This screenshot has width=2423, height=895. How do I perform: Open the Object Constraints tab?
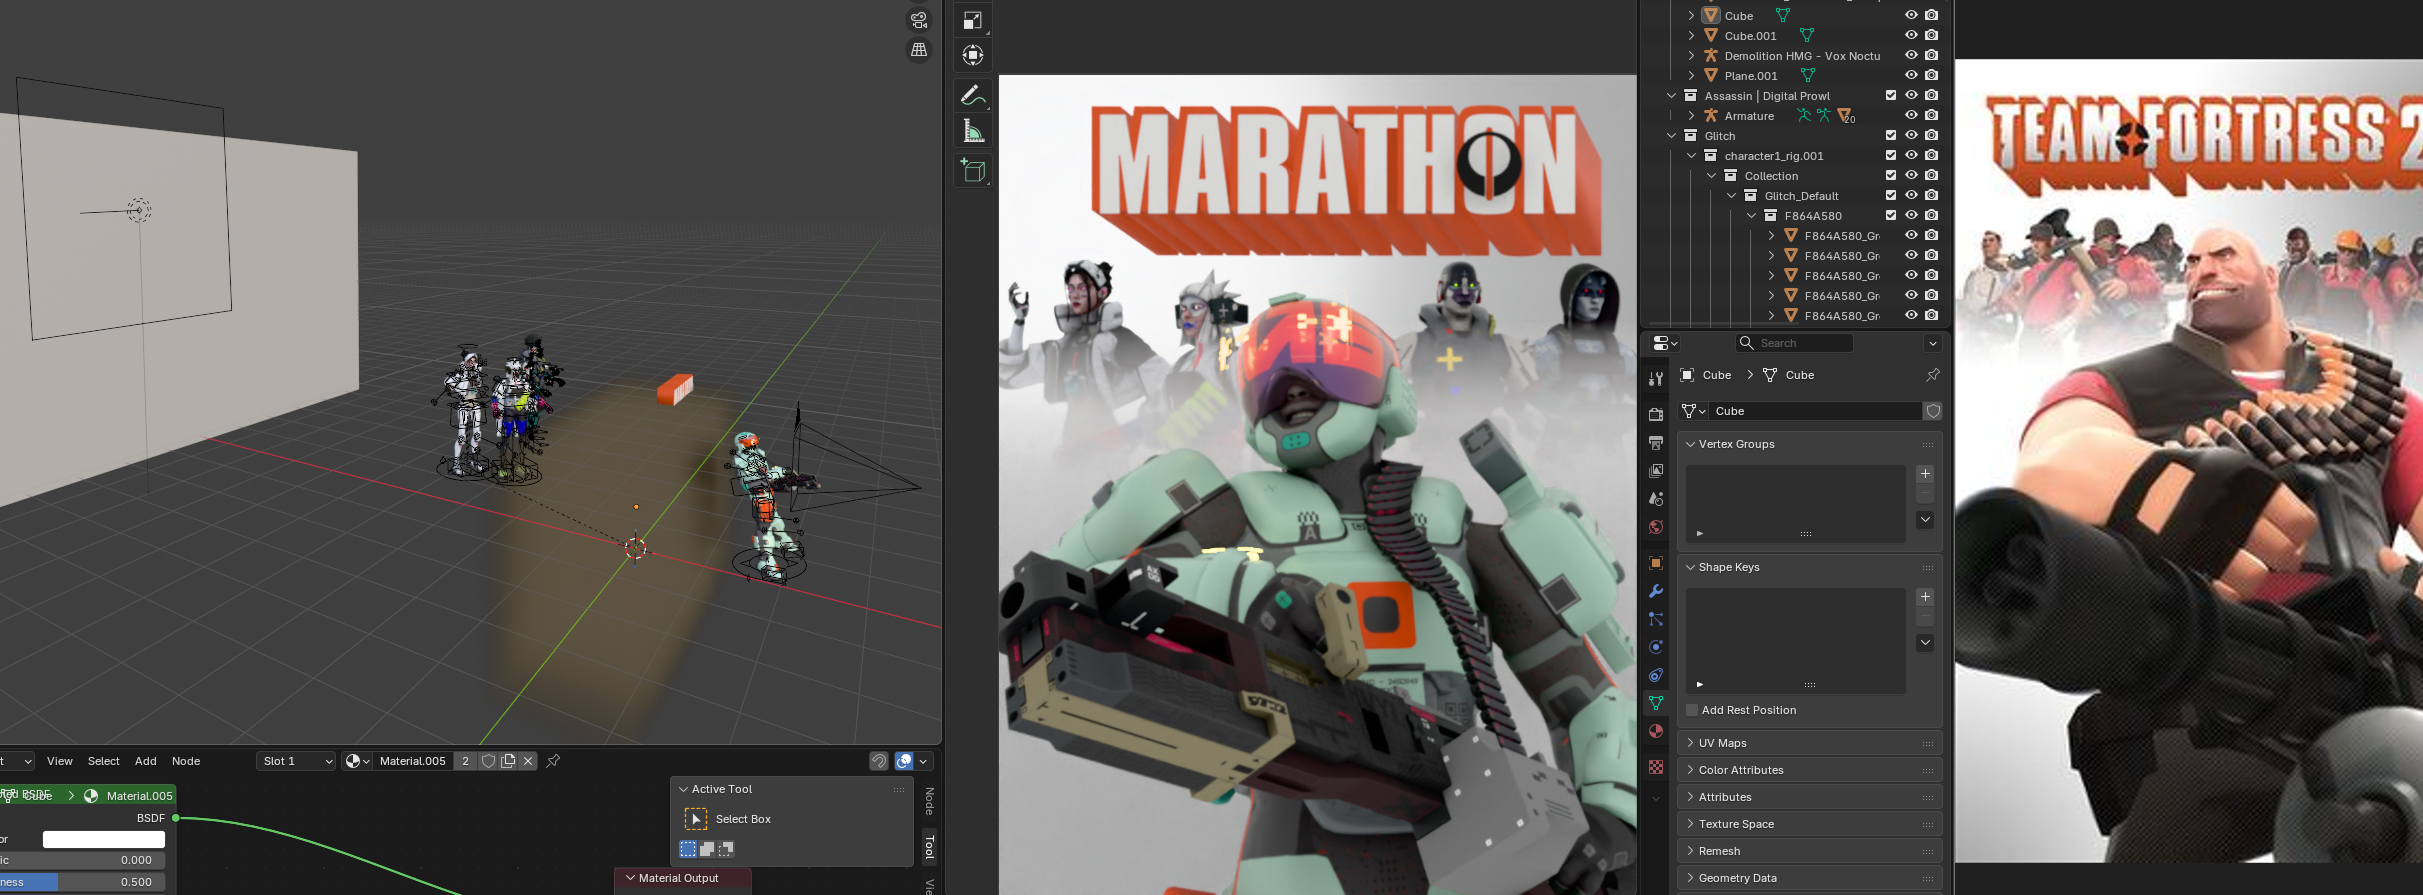point(1656,675)
